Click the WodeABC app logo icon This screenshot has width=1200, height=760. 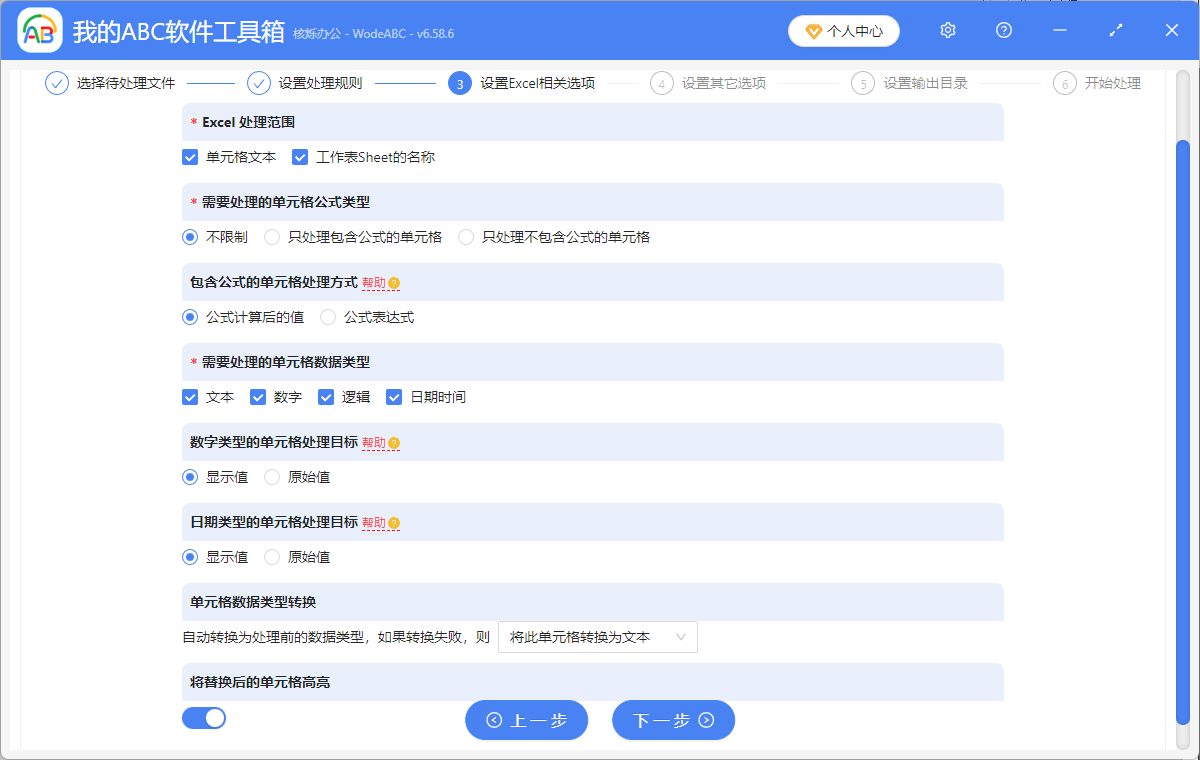39,31
